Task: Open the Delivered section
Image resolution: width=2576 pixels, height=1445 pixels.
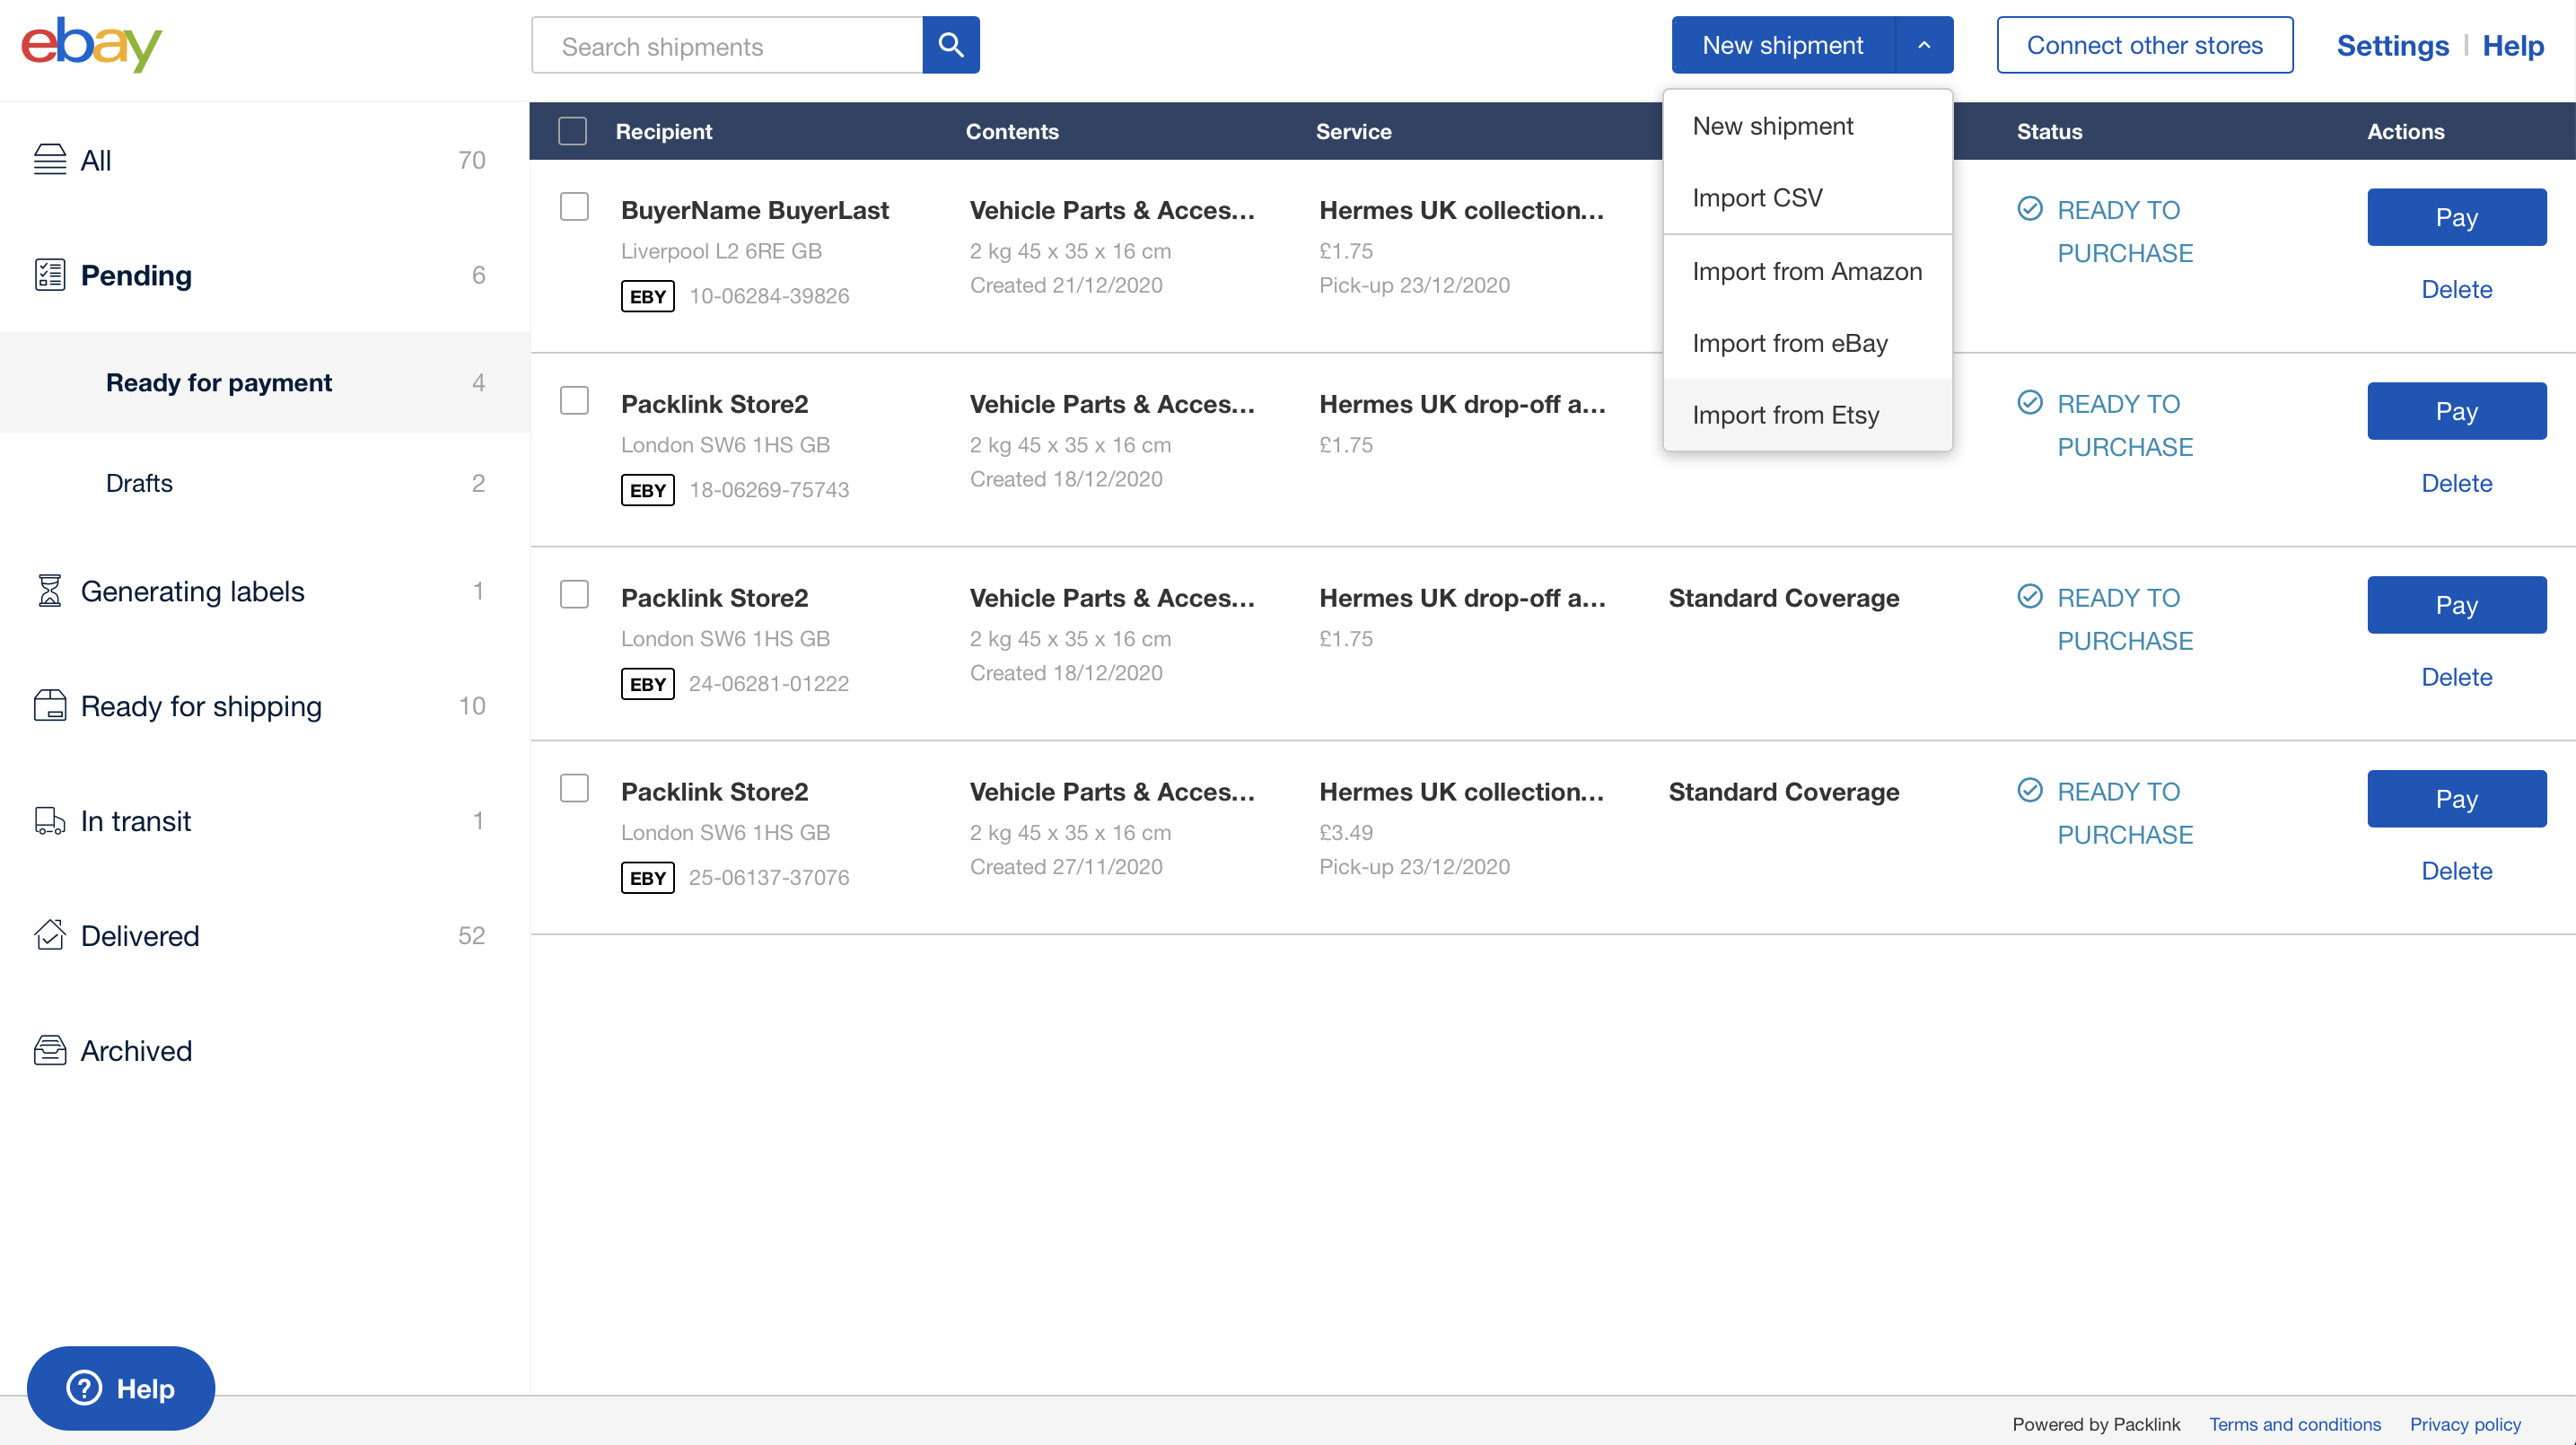Action: [x=264, y=935]
